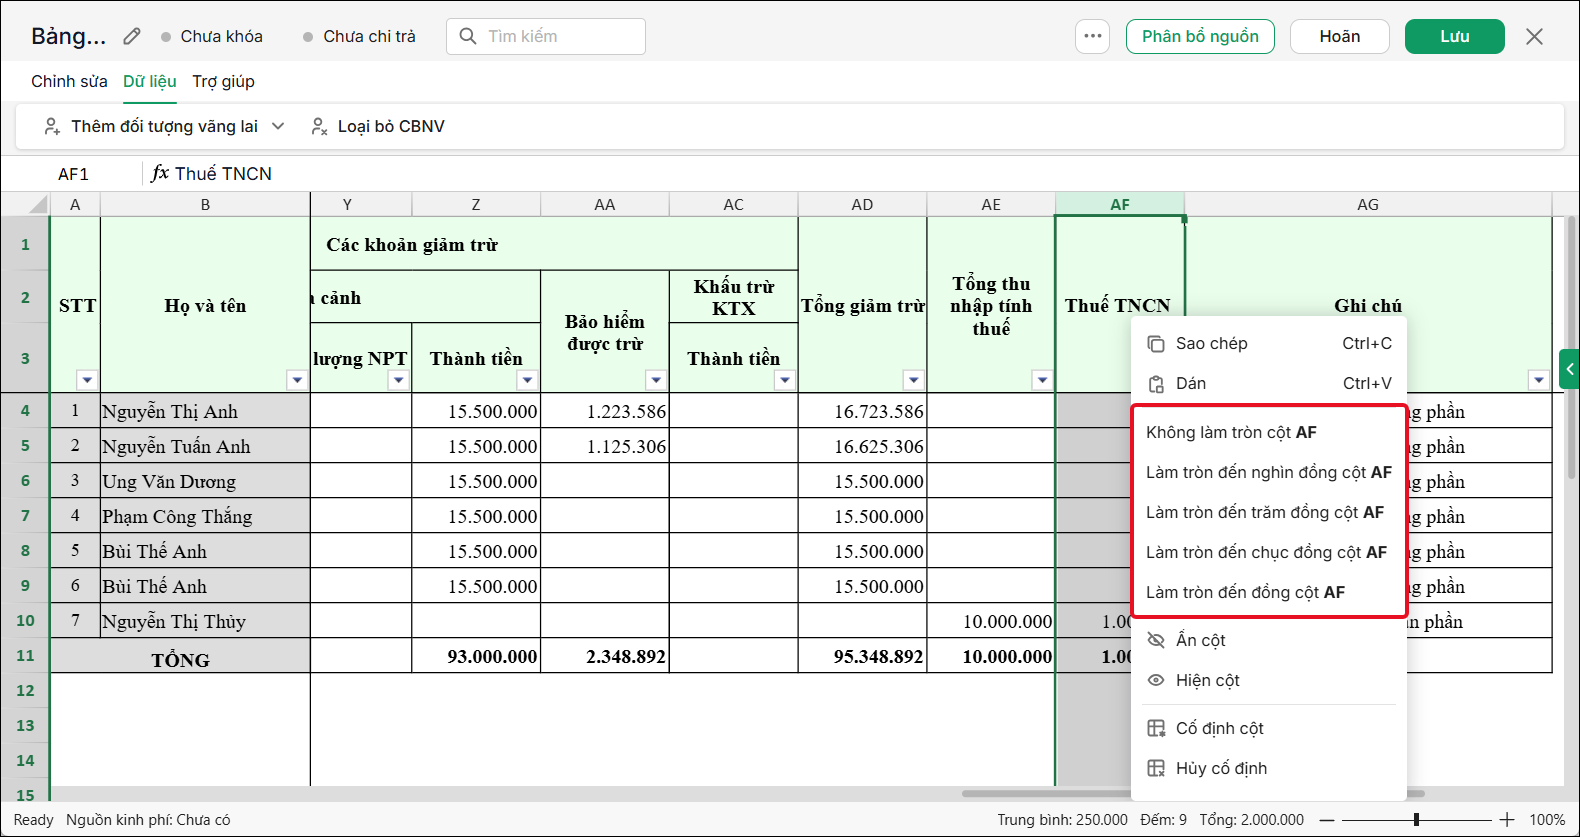Open filter dropdown on Tổng giảm trừ
This screenshot has height=837, width=1580.
914,380
